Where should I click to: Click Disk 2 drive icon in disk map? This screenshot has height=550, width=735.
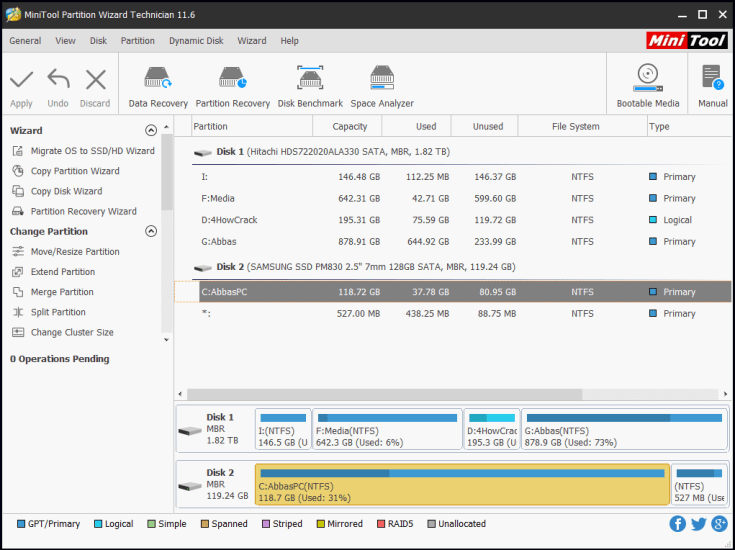click(x=190, y=486)
